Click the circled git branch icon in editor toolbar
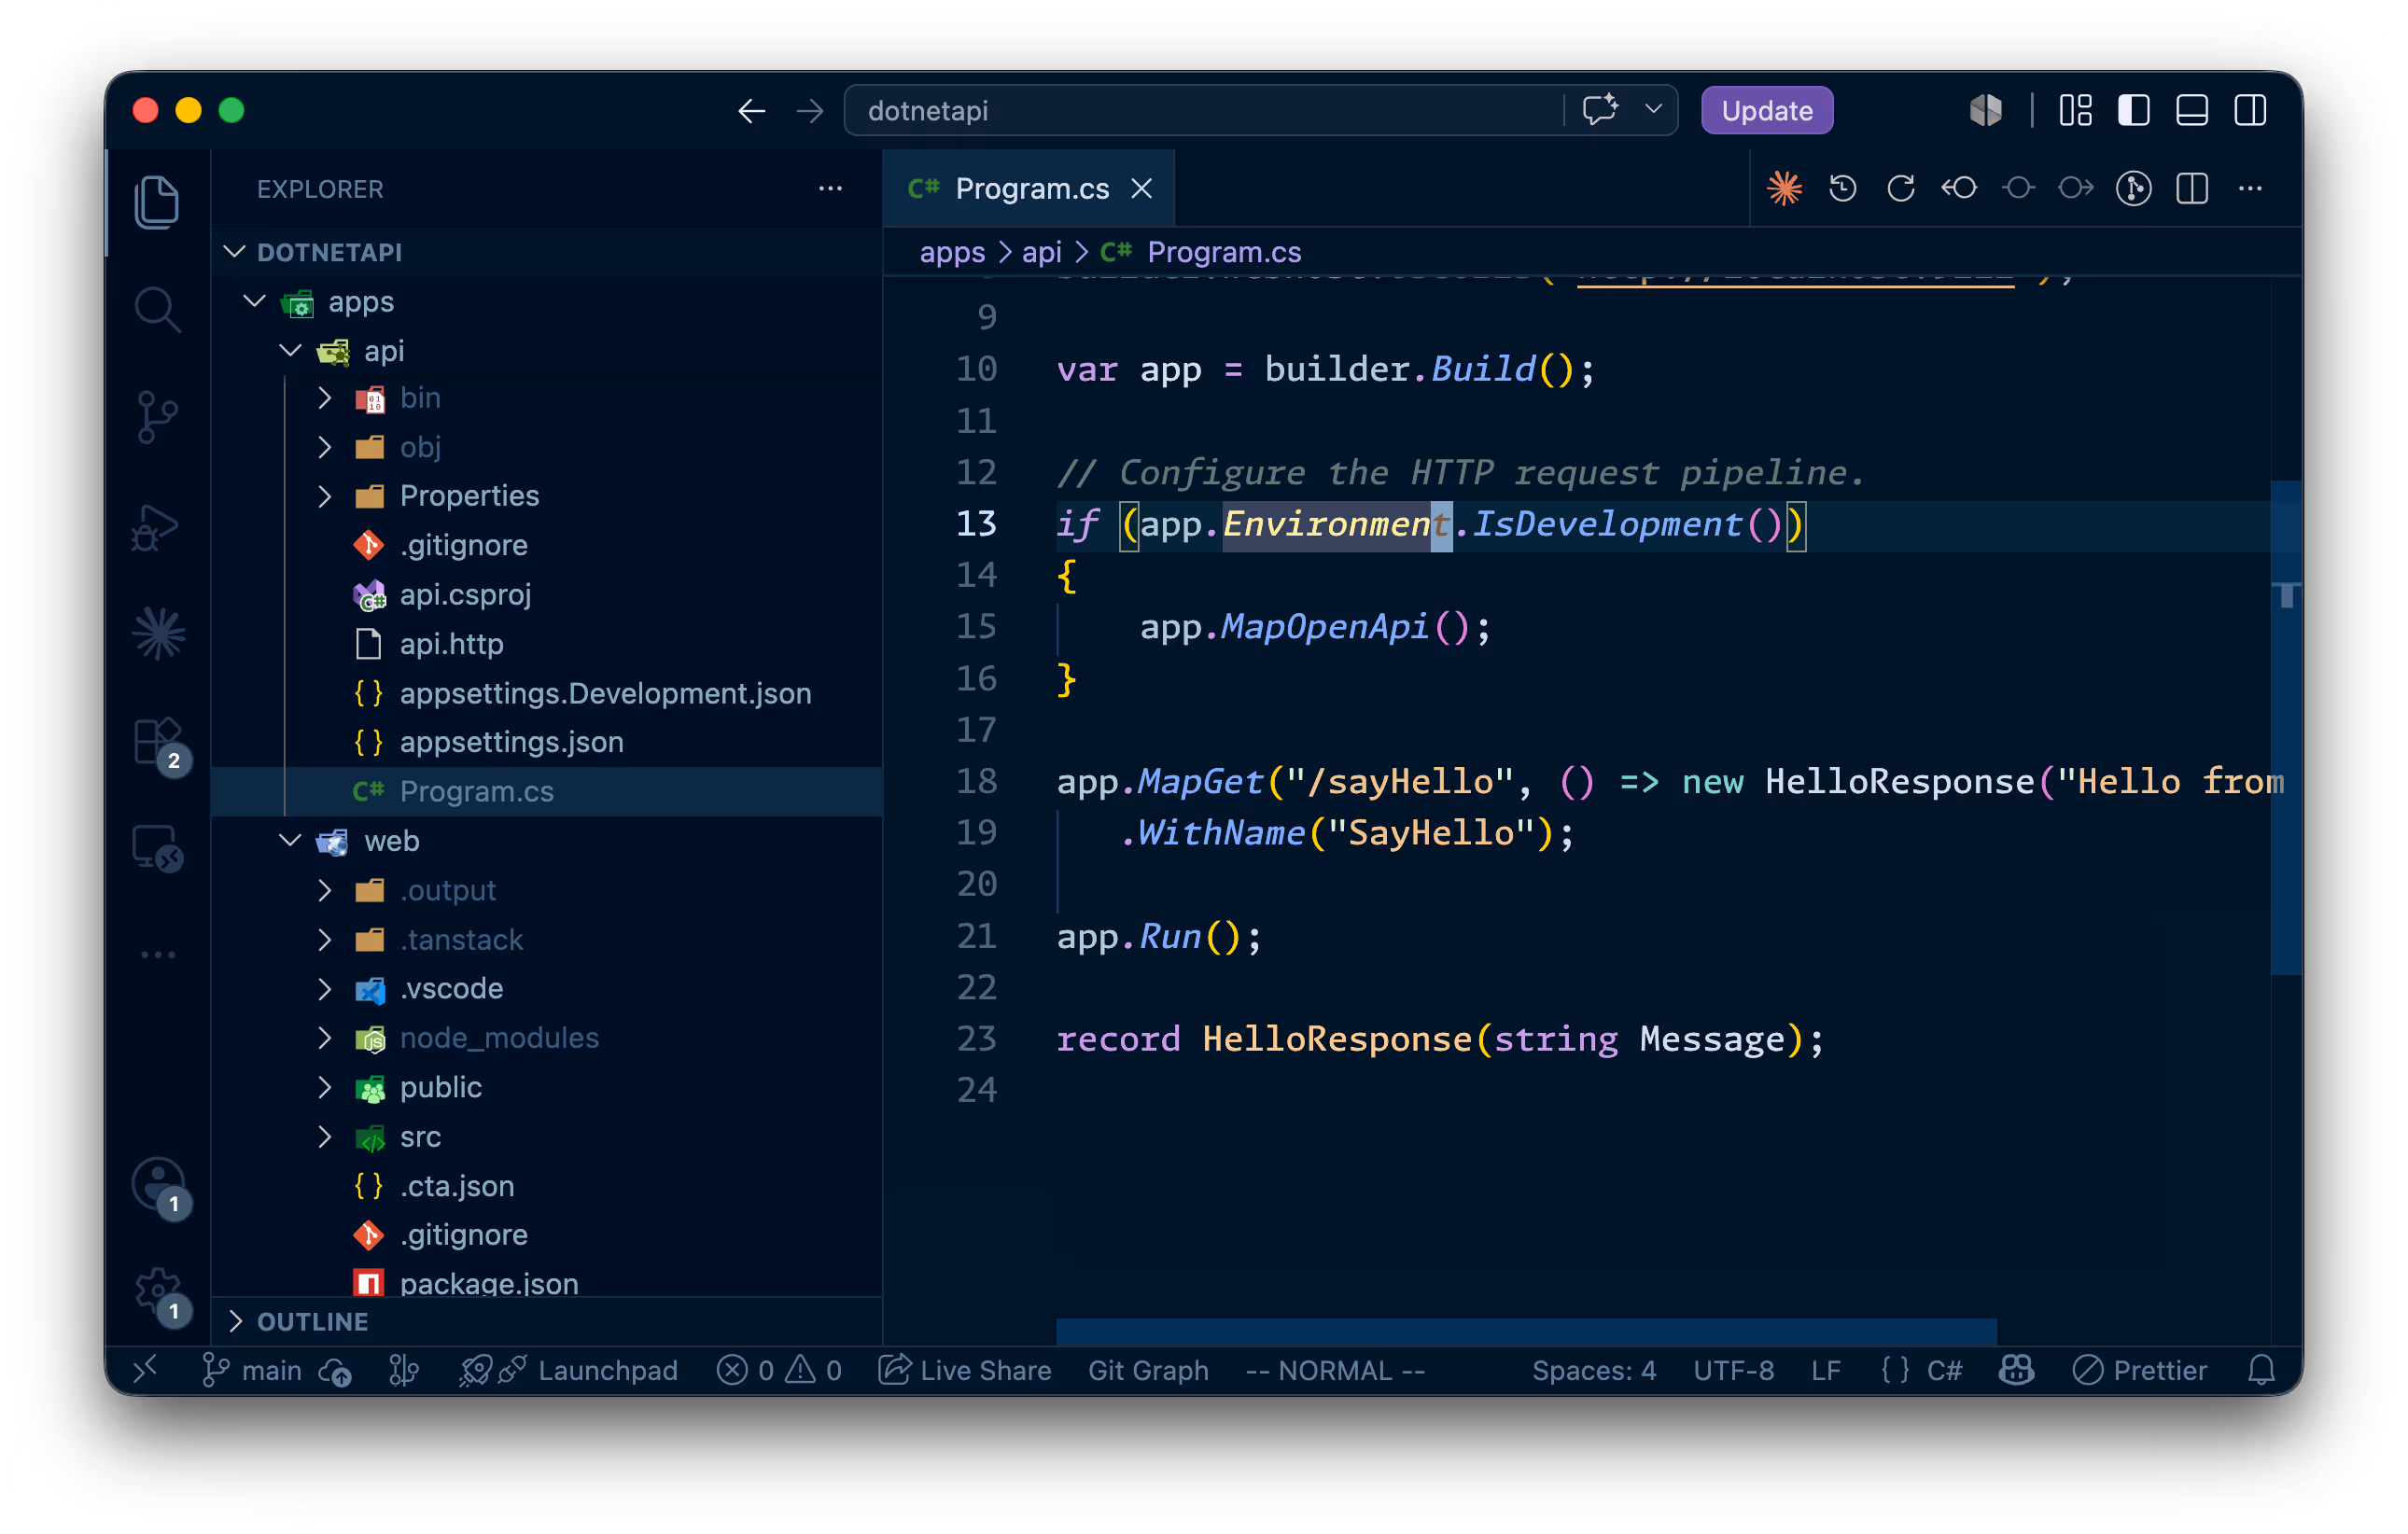Viewport: 2408px width, 1534px height. [x=2134, y=188]
